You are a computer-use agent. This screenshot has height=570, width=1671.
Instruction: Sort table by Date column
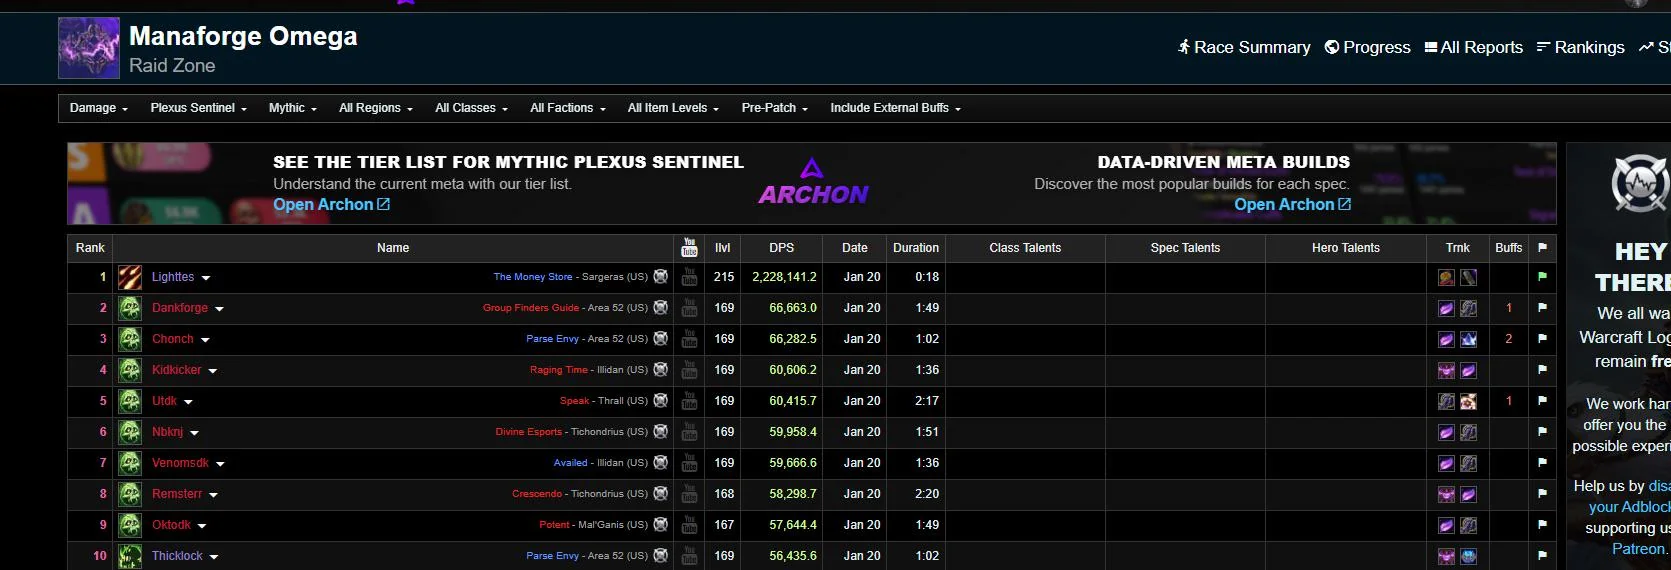(x=855, y=248)
